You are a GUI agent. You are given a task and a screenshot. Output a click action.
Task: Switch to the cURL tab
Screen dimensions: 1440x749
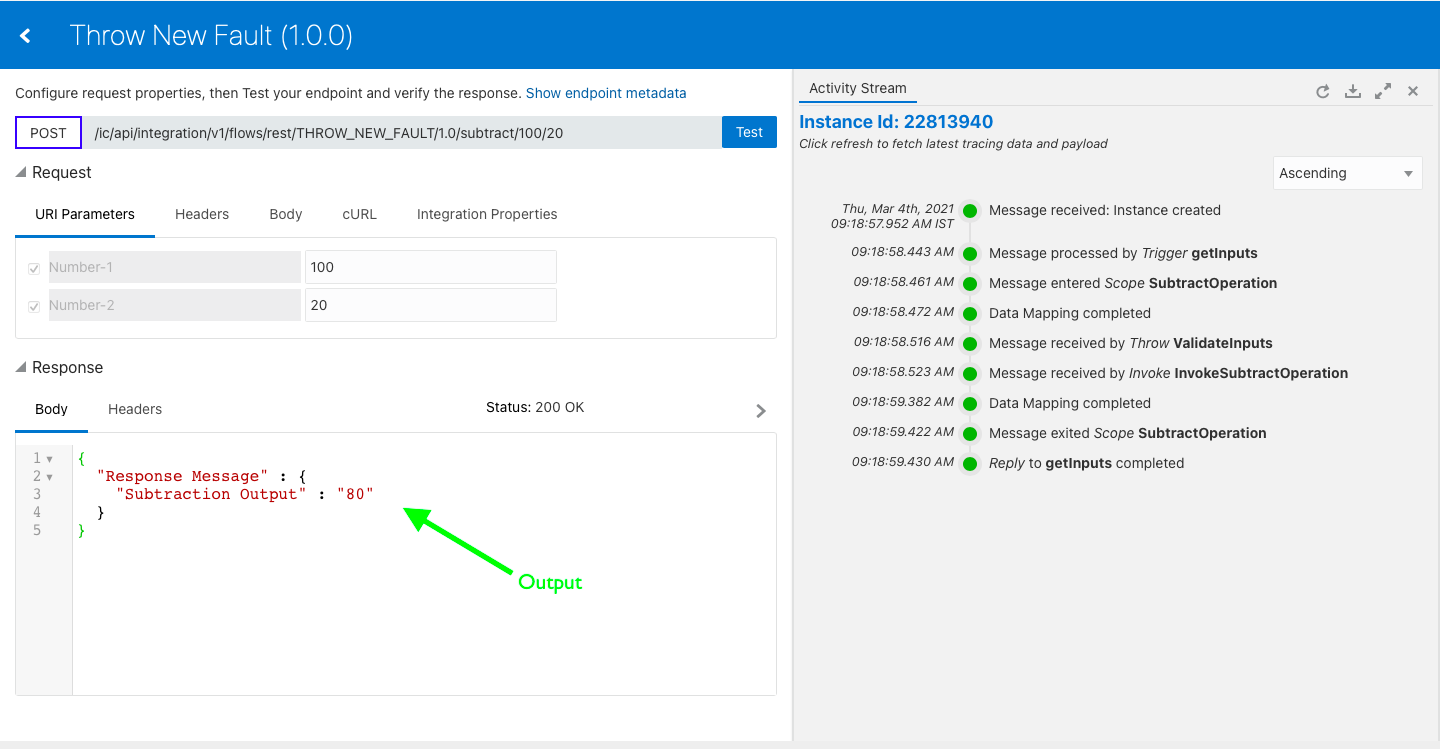coord(360,214)
